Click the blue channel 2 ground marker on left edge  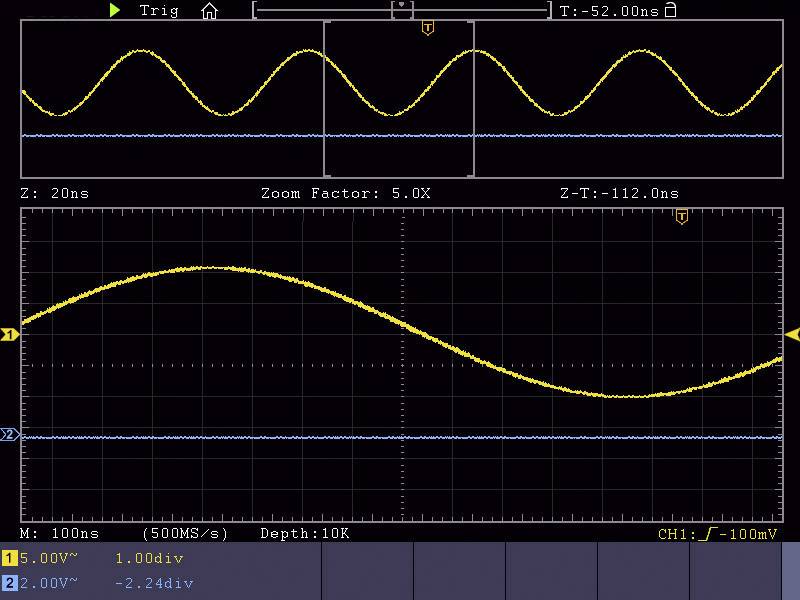tap(8, 434)
